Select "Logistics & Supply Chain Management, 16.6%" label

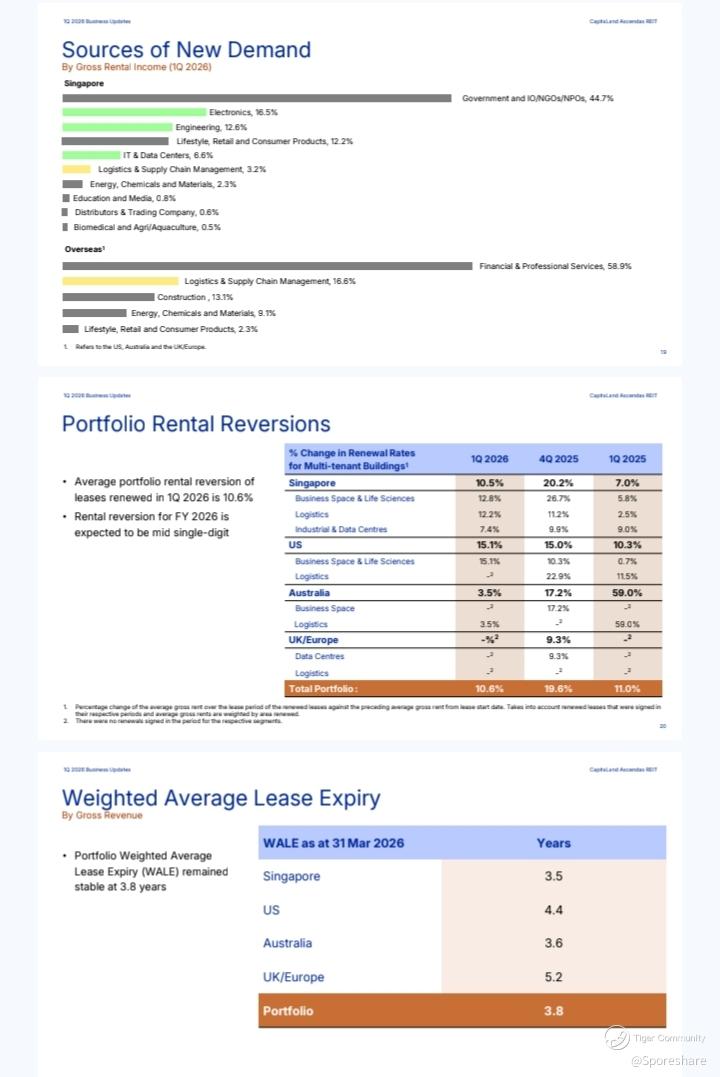point(270,281)
